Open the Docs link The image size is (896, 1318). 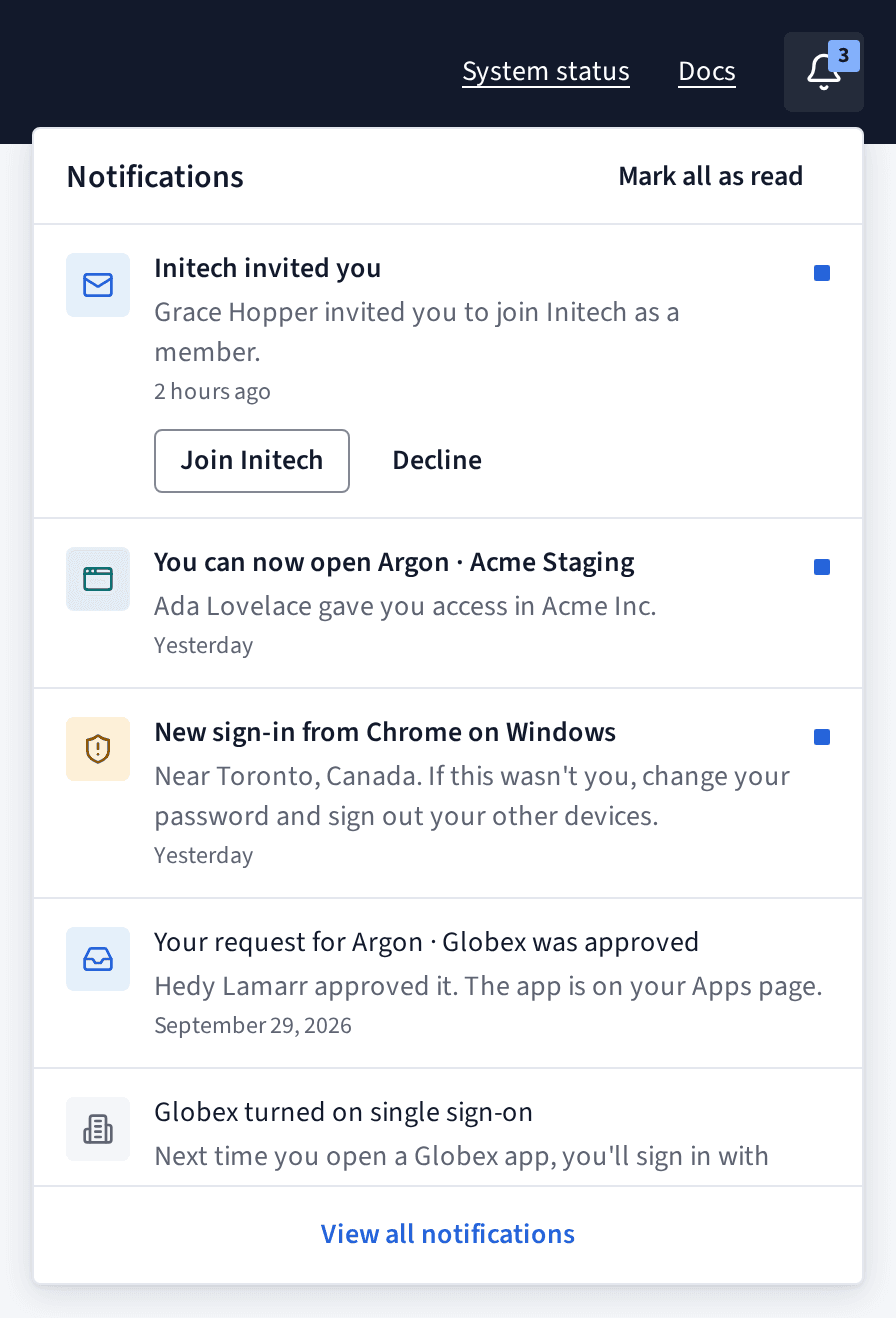pyautogui.click(x=707, y=72)
